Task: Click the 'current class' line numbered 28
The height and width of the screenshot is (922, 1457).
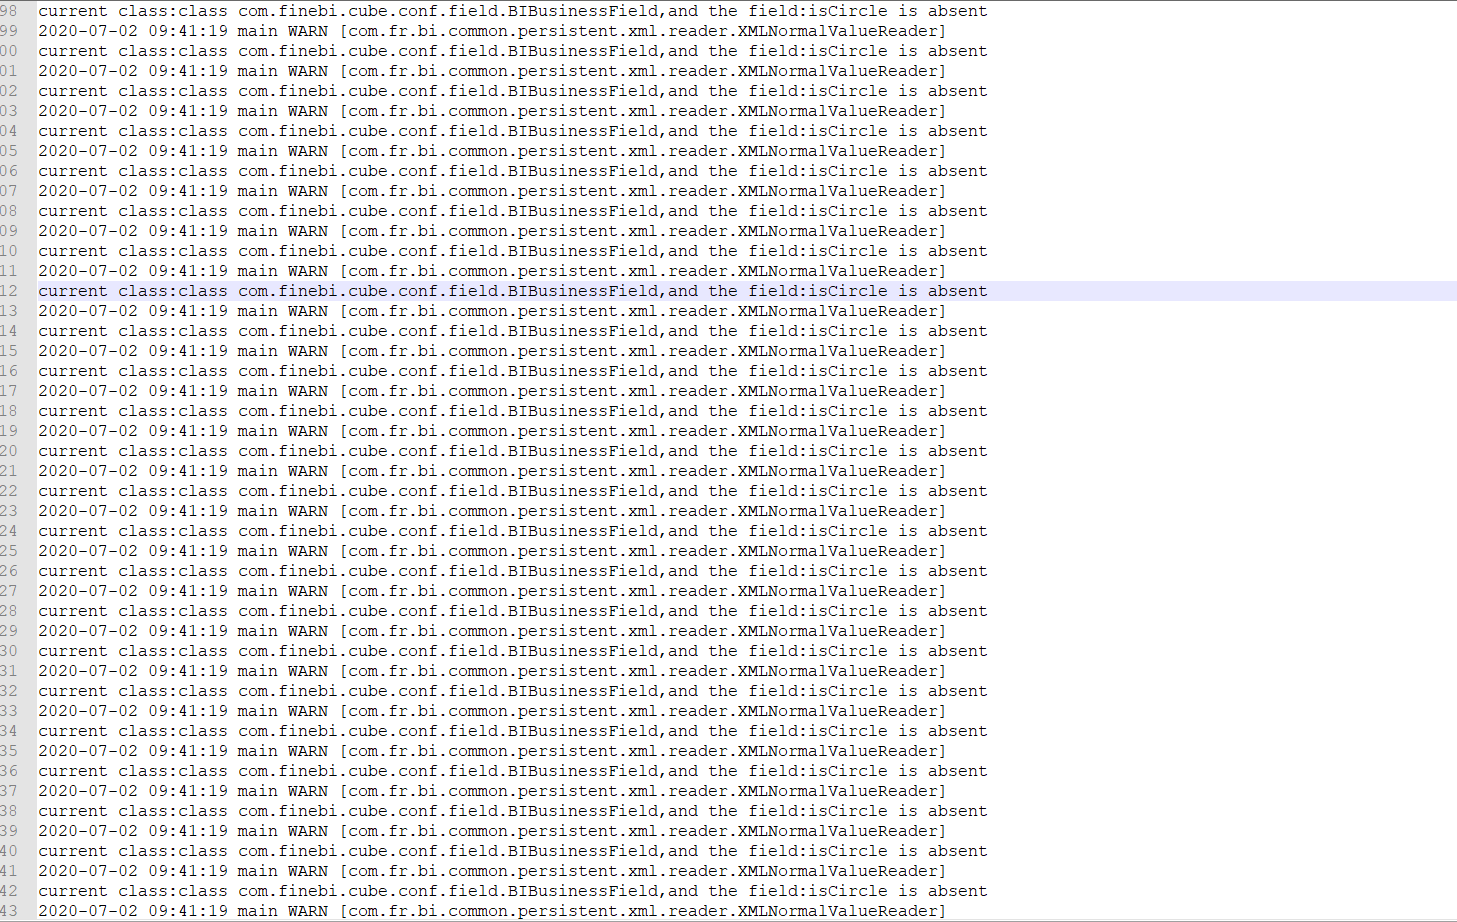Action: coord(513,611)
